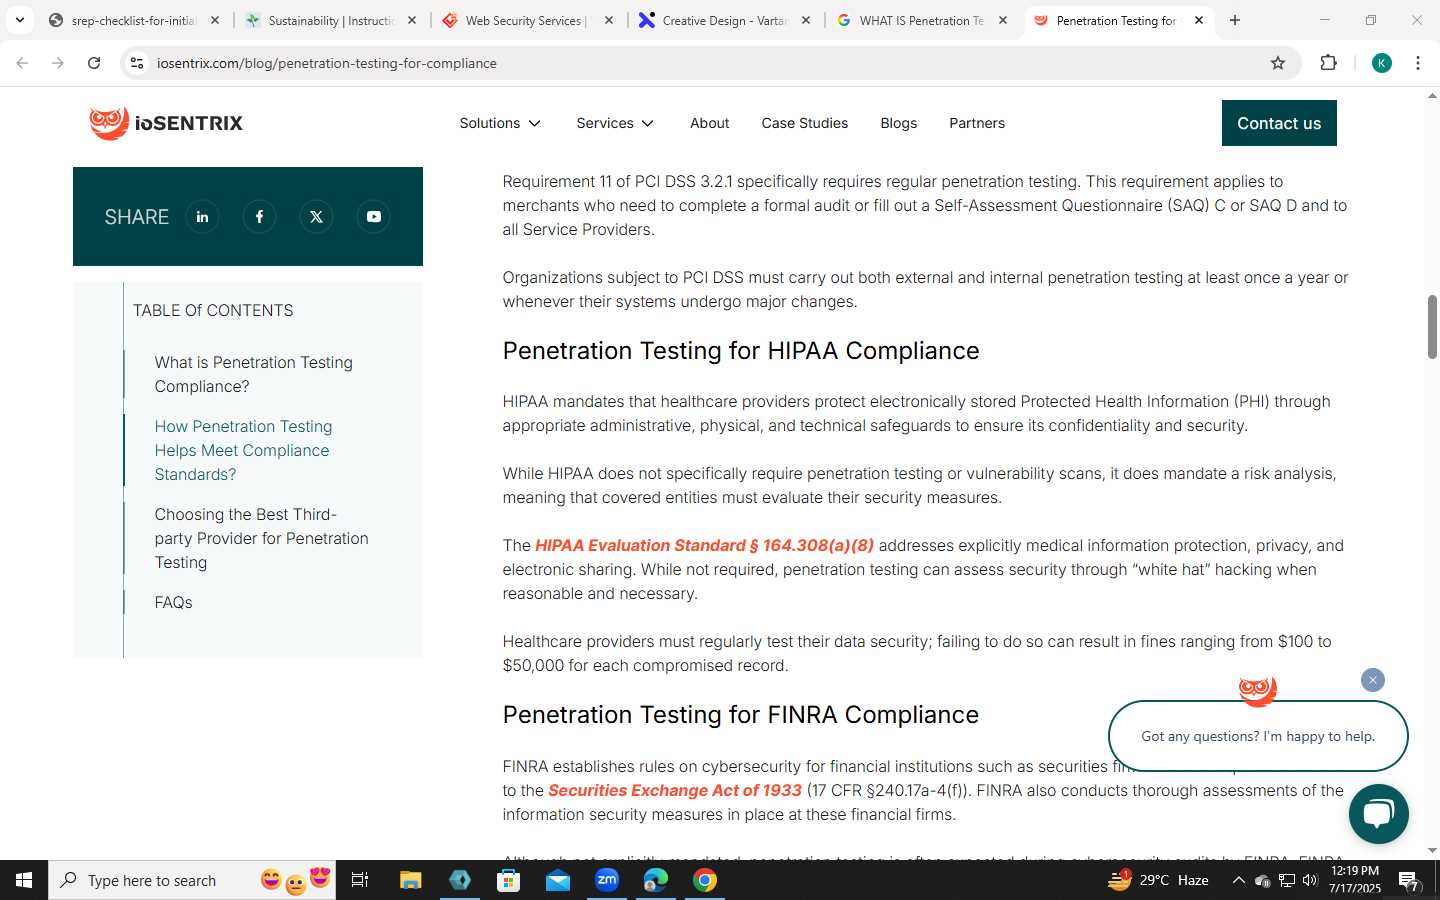This screenshot has height=900, width=1440.
Task: Click the taskbar search box
Action: [x=192, y=880]
